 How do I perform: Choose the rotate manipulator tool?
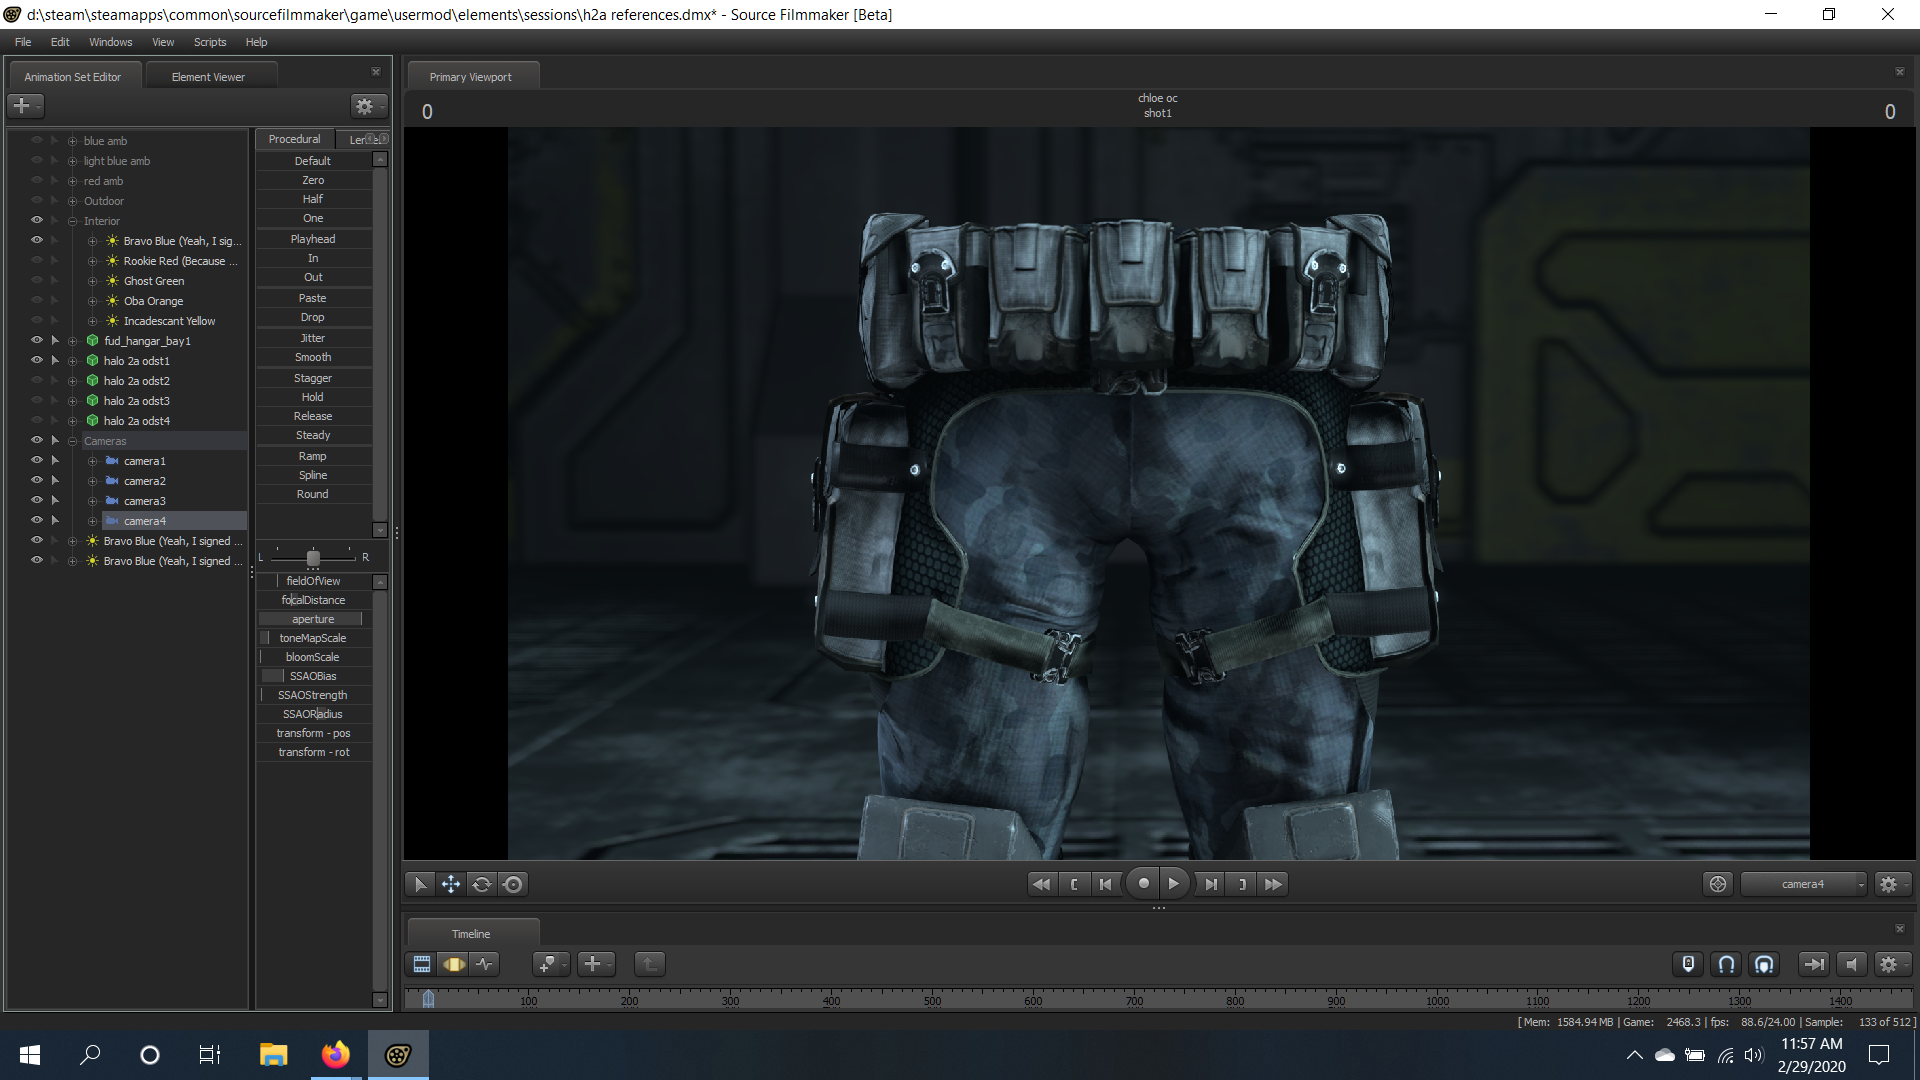(482, 884)
